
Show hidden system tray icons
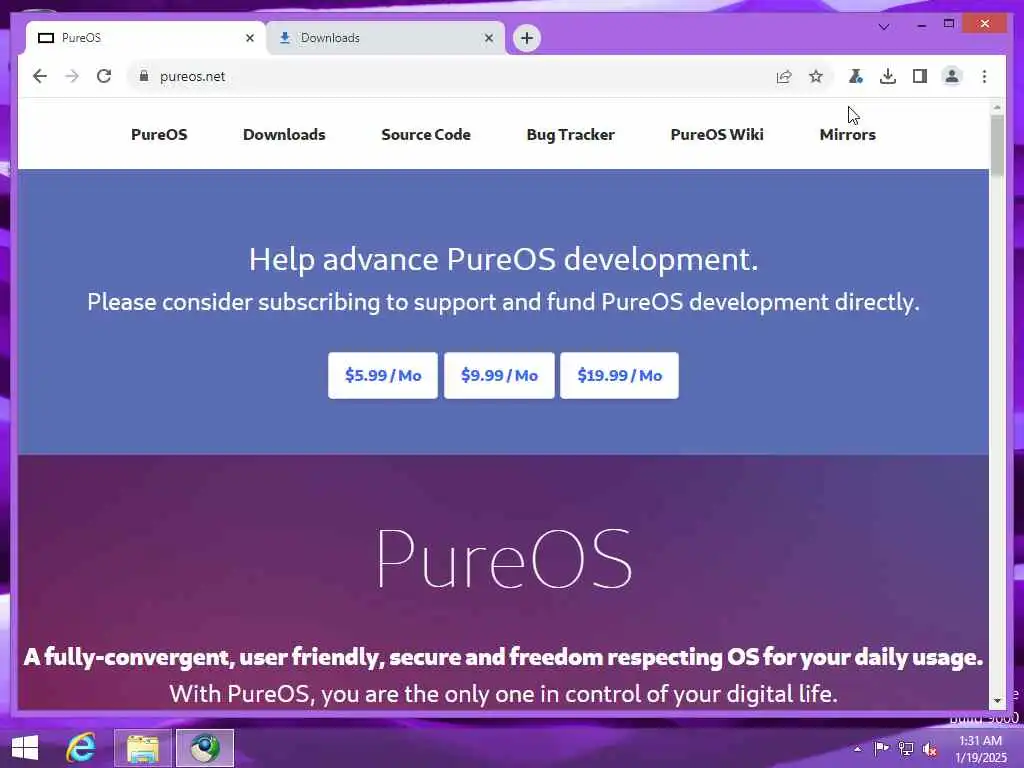[857, 749]
